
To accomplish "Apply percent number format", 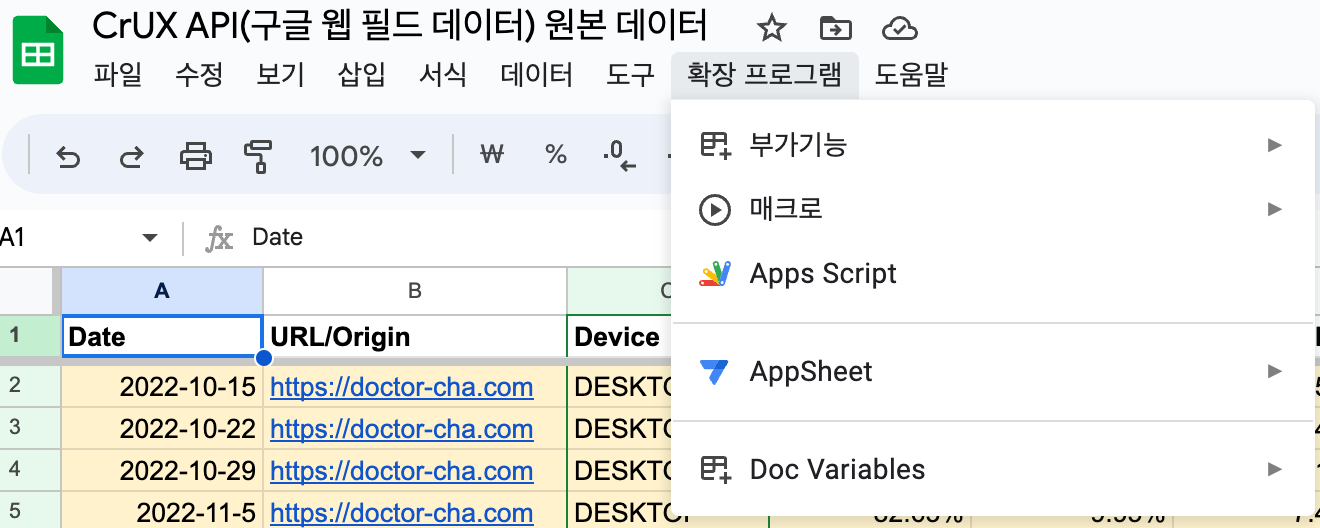I will click(556, 155).
